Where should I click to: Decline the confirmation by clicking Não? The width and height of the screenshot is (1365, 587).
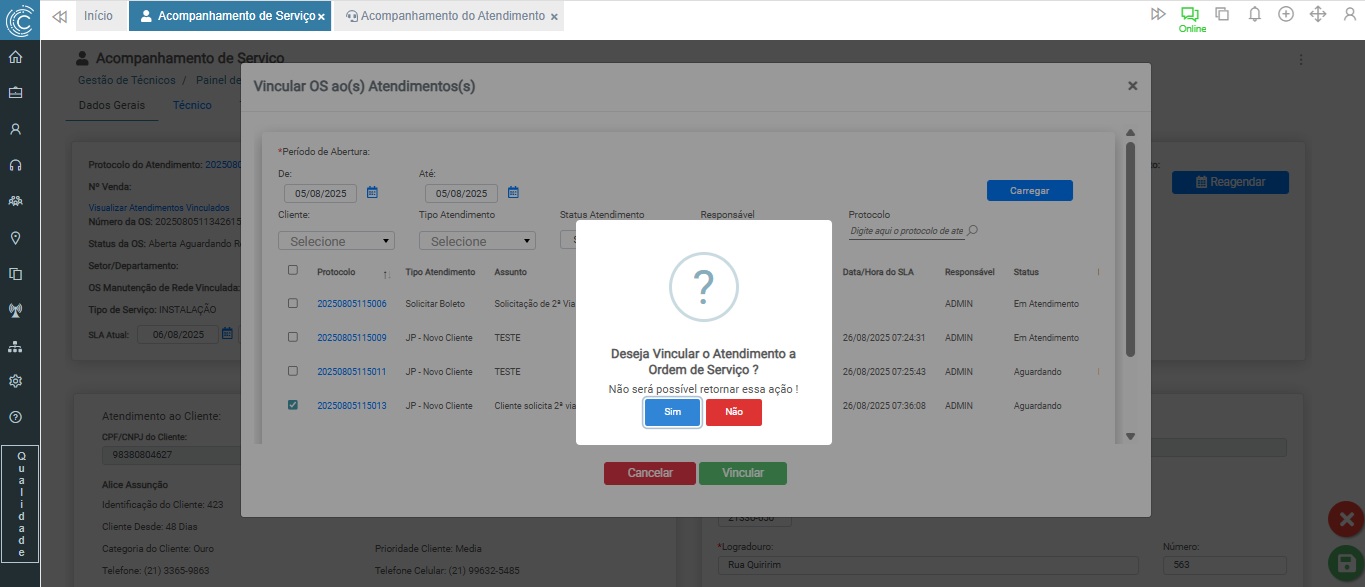tap(734, 412)
